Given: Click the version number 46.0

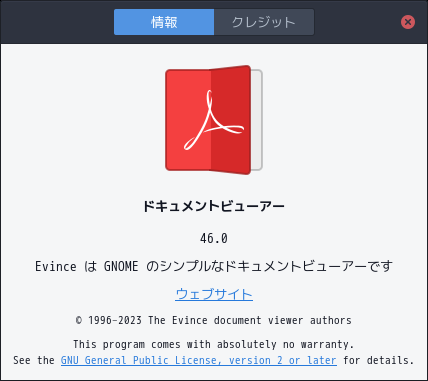Looking at the screenshot, I should (x=214, y=239).
